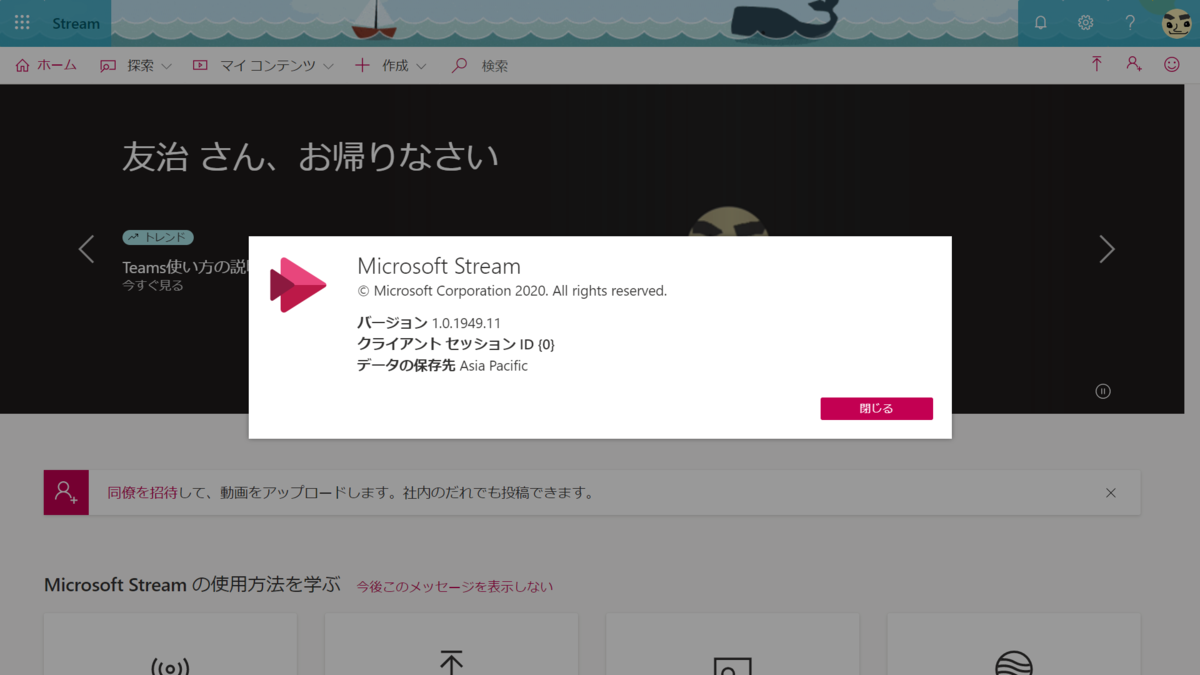Click the Asia Pacific data location text
Image resolution: width=1200 pixels, height=675 pixels.
pos(493,366)
